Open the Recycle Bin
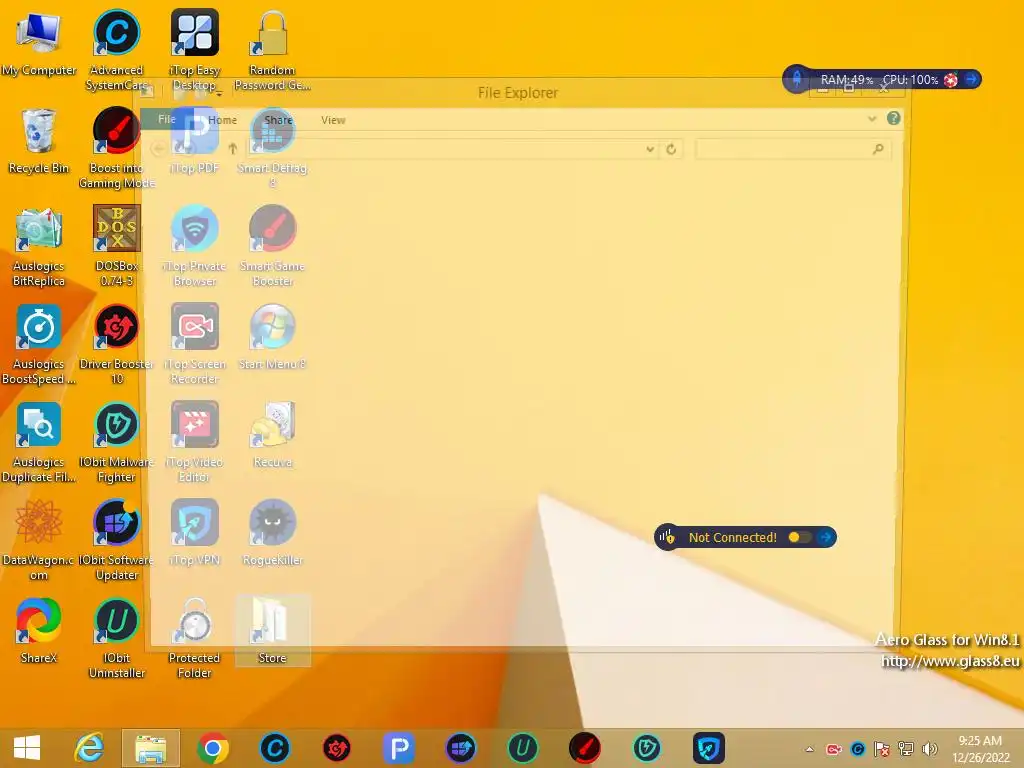Screen dimensions: 1024x768 39,142
